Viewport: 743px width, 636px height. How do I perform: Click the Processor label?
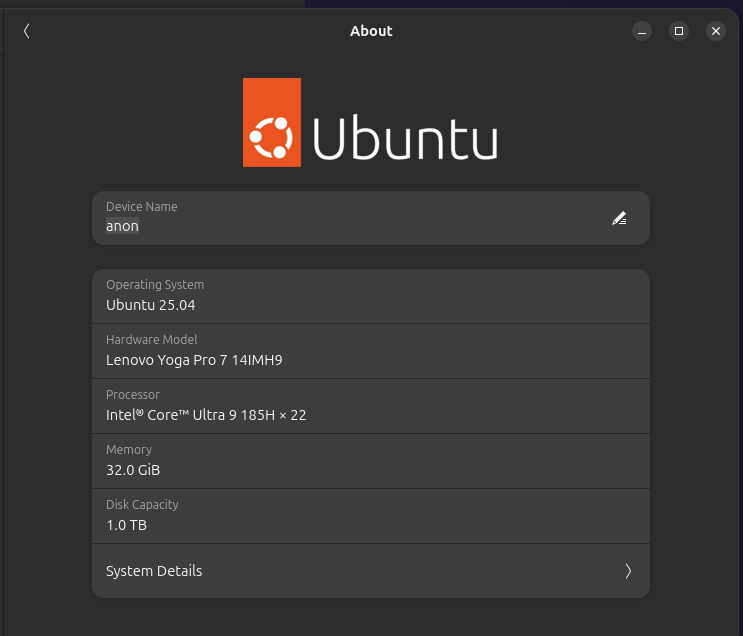[133, 395]
